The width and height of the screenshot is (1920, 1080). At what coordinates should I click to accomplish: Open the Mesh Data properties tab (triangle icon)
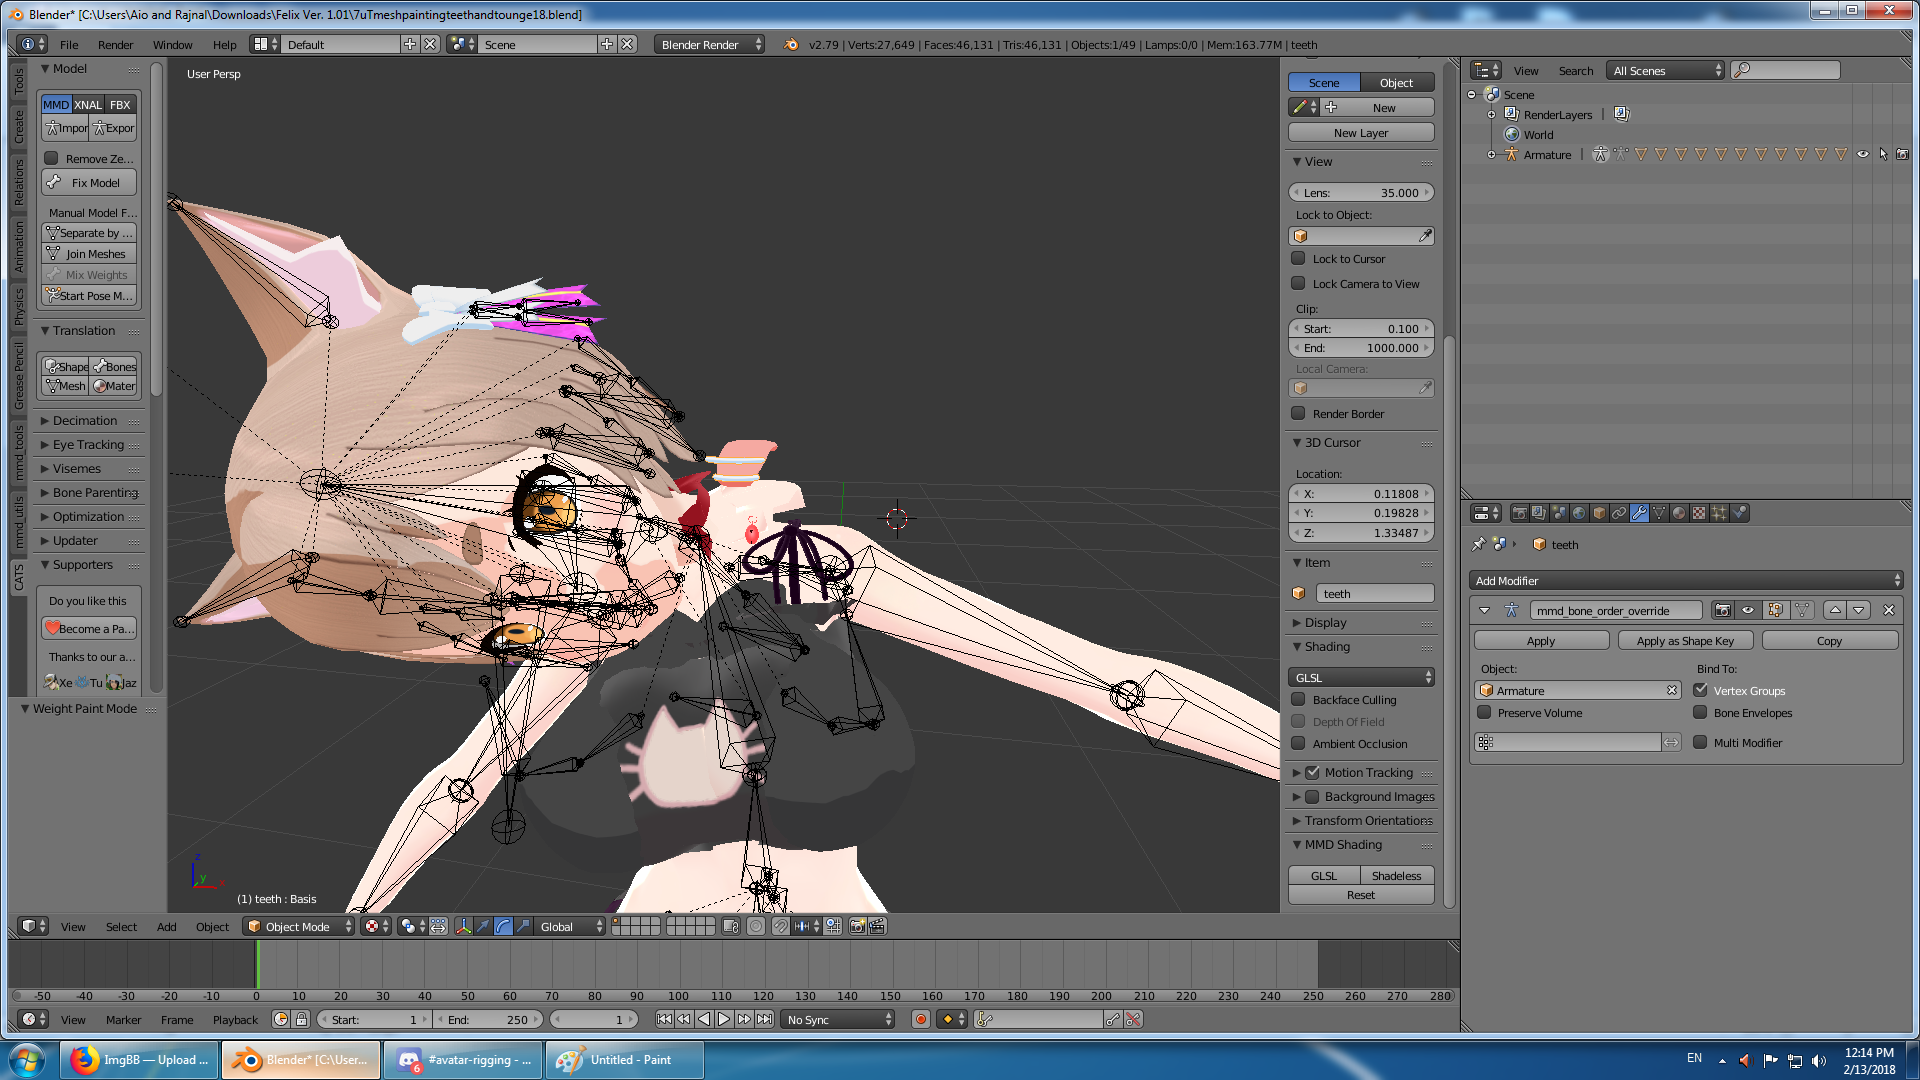click(1659, 513)
